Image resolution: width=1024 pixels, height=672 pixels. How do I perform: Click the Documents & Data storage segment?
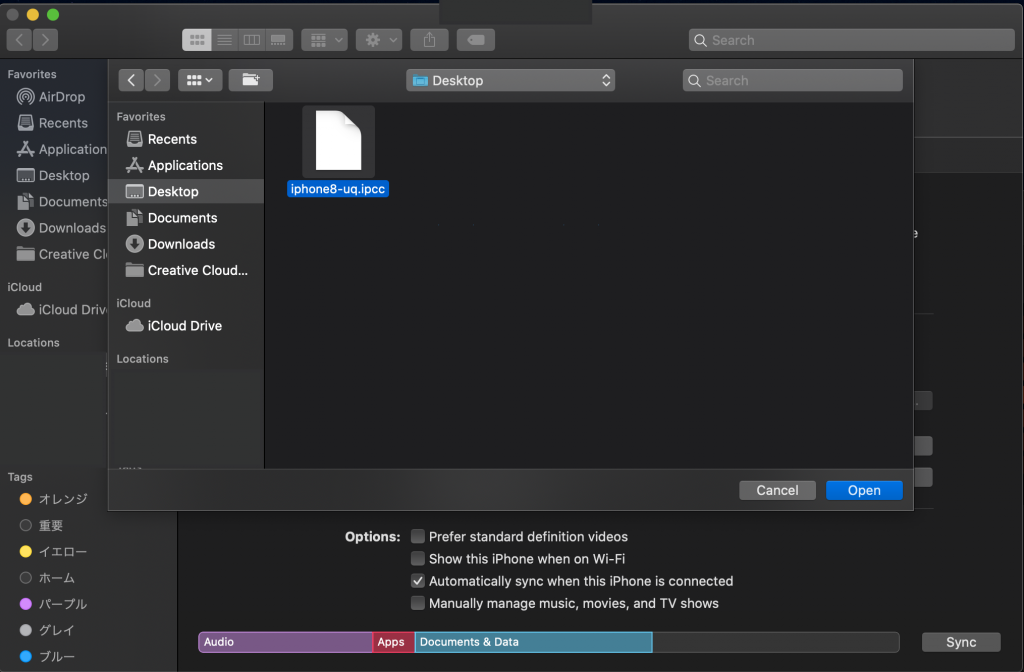click(x=534, y=642)
